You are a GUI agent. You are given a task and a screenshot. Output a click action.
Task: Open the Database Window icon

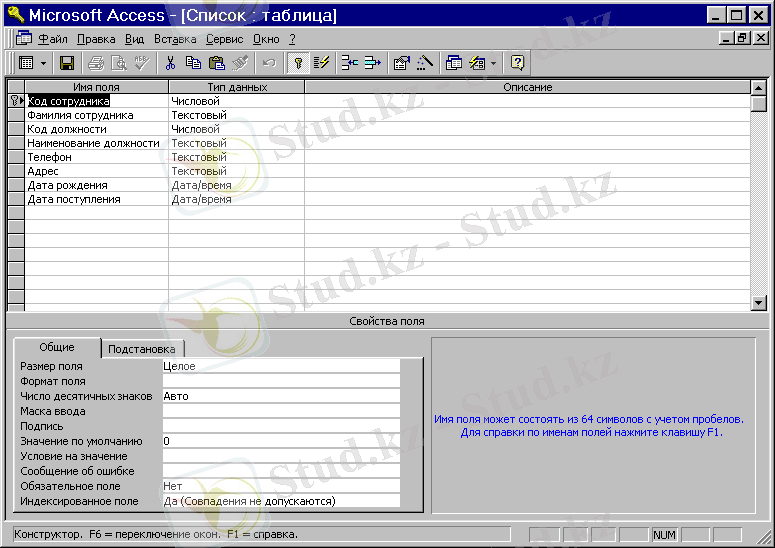pos(453,63)
